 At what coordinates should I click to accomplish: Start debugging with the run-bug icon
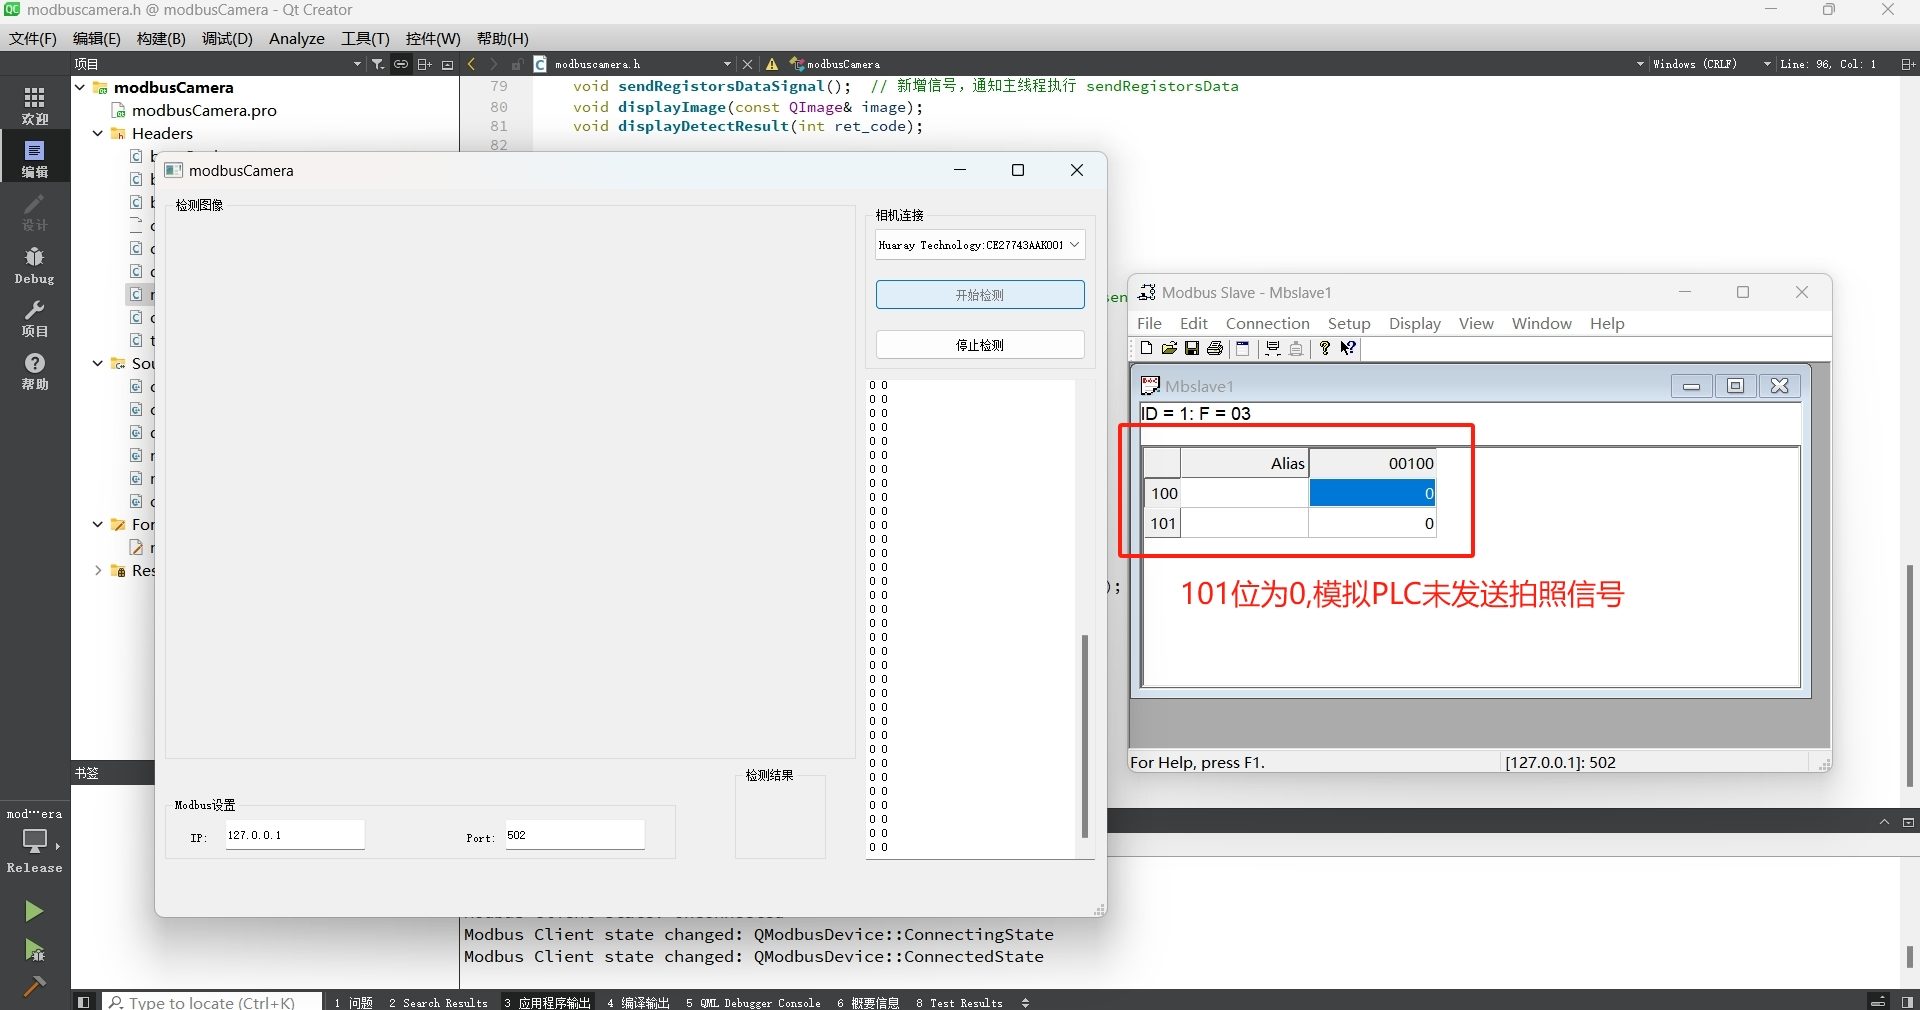pos(34,950)
